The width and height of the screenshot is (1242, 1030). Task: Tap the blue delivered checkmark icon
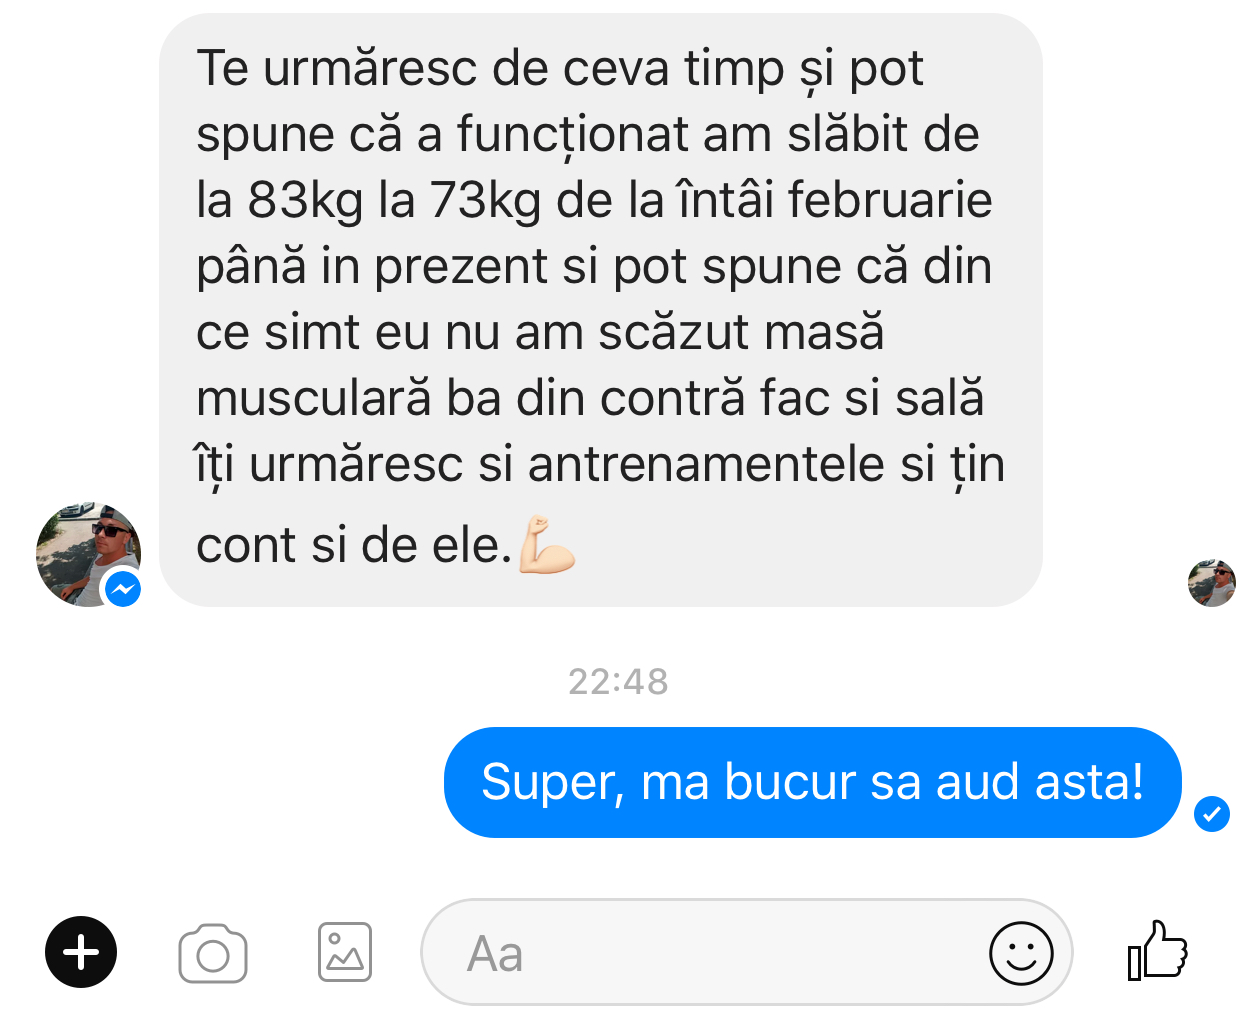(x=1212, y=813)
